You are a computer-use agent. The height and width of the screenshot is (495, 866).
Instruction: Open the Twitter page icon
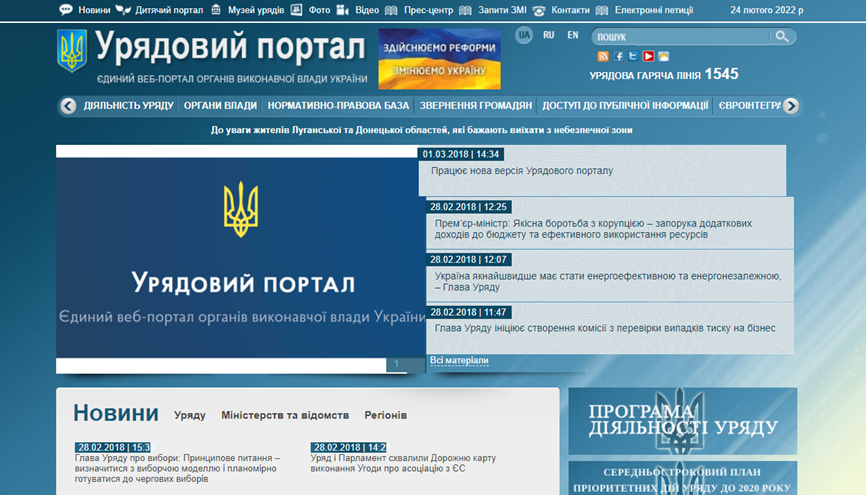[633, 56]
